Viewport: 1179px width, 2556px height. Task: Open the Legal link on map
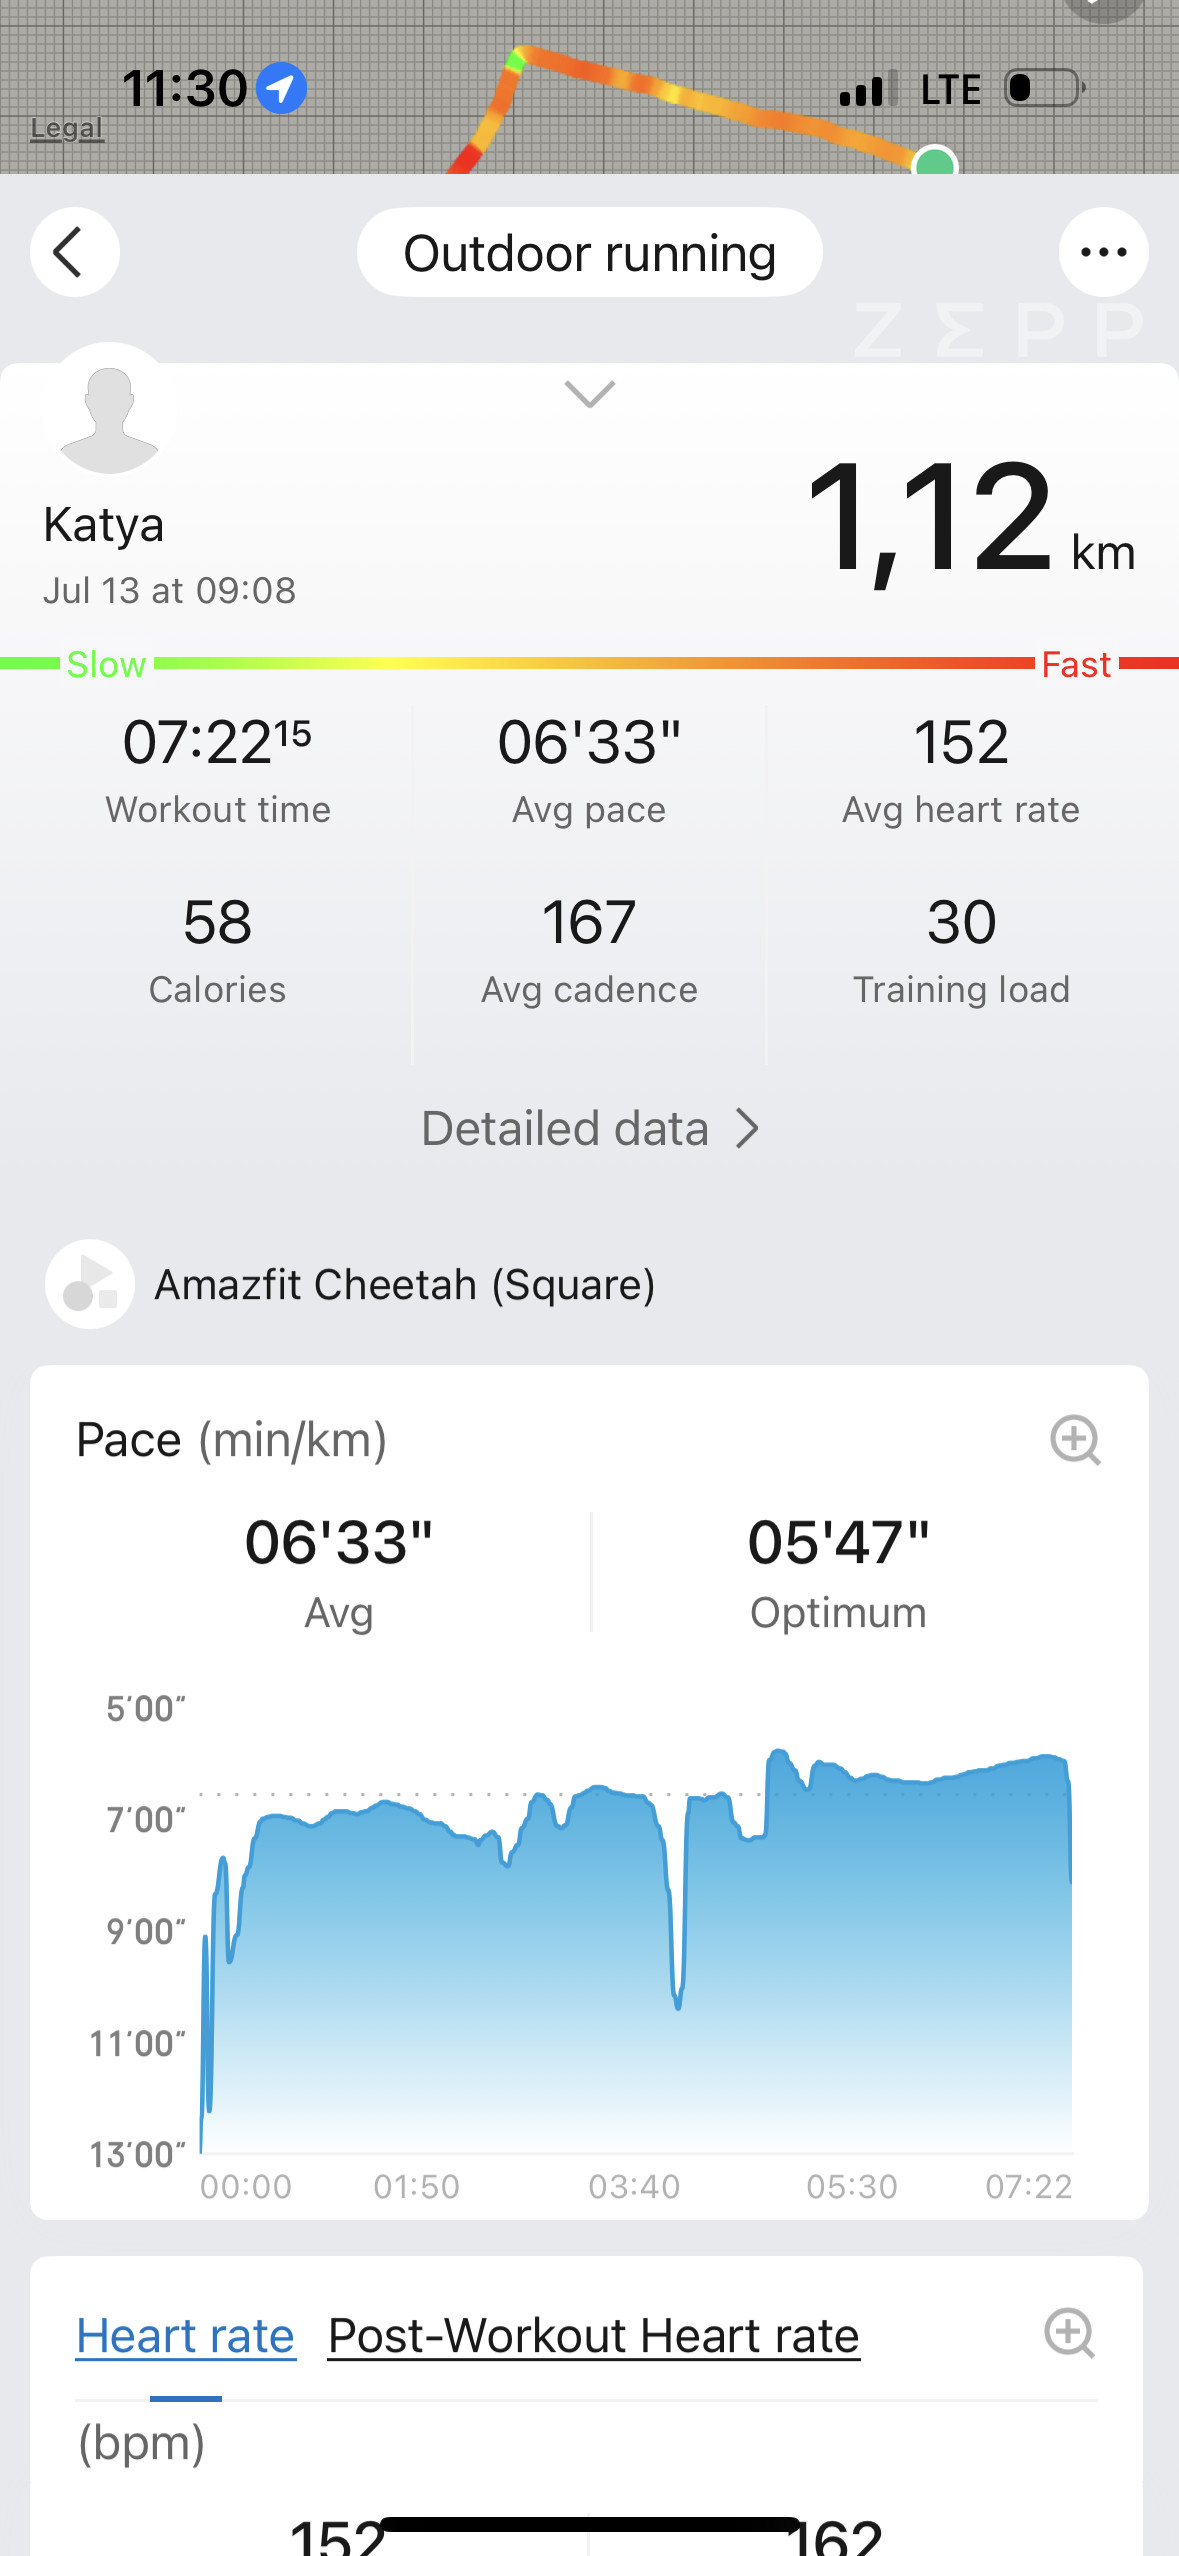[66, 129]
